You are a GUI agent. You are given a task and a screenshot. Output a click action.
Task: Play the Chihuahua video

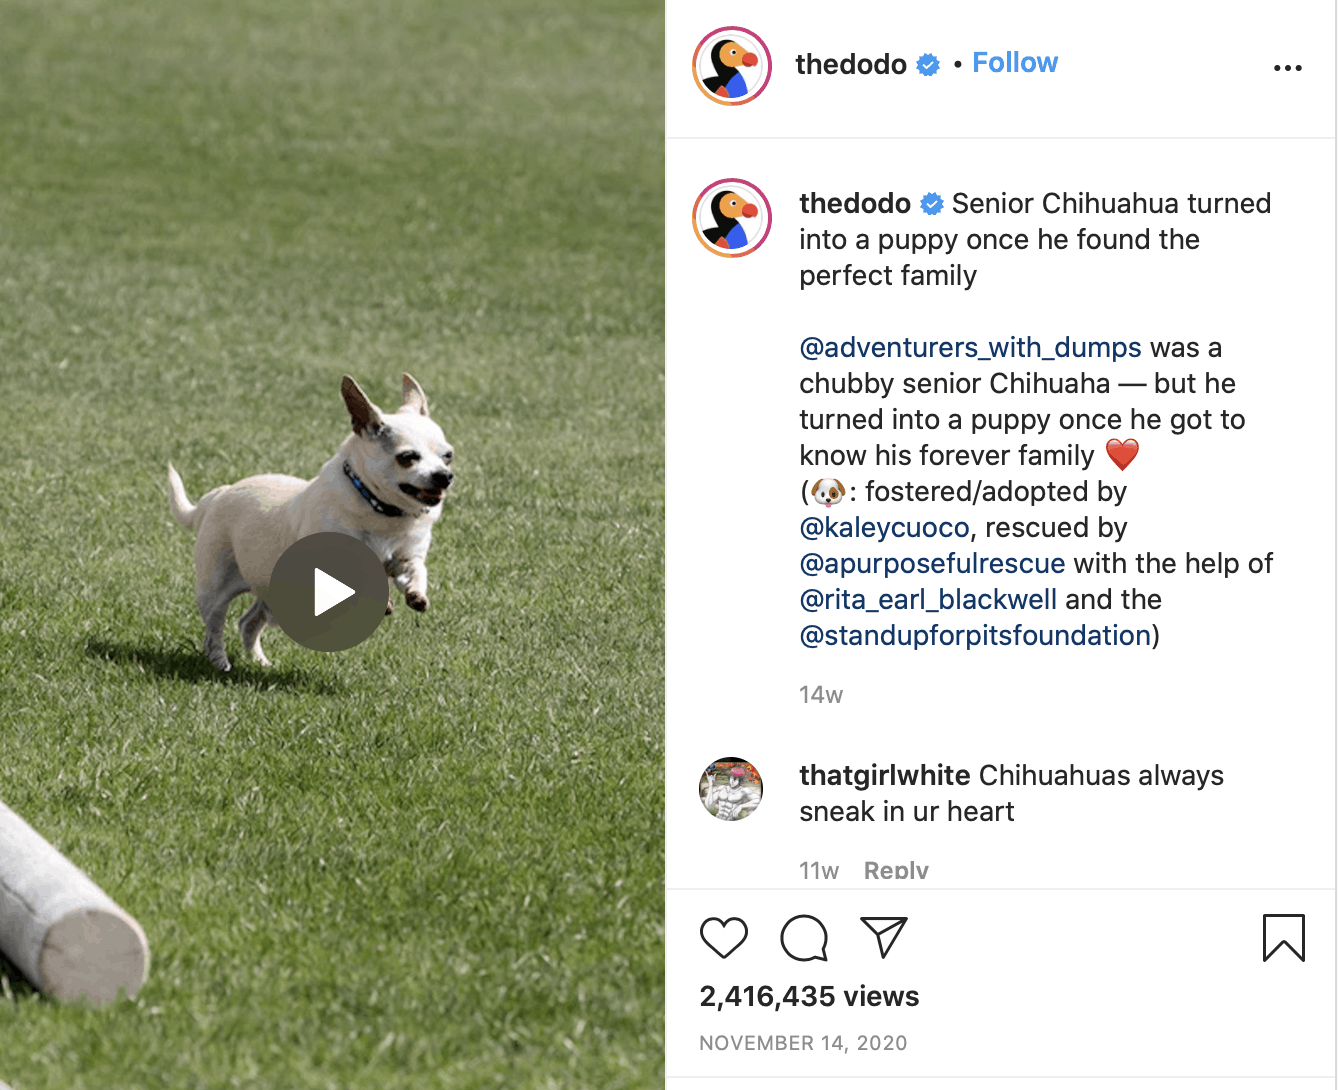(x=329, y=592)
